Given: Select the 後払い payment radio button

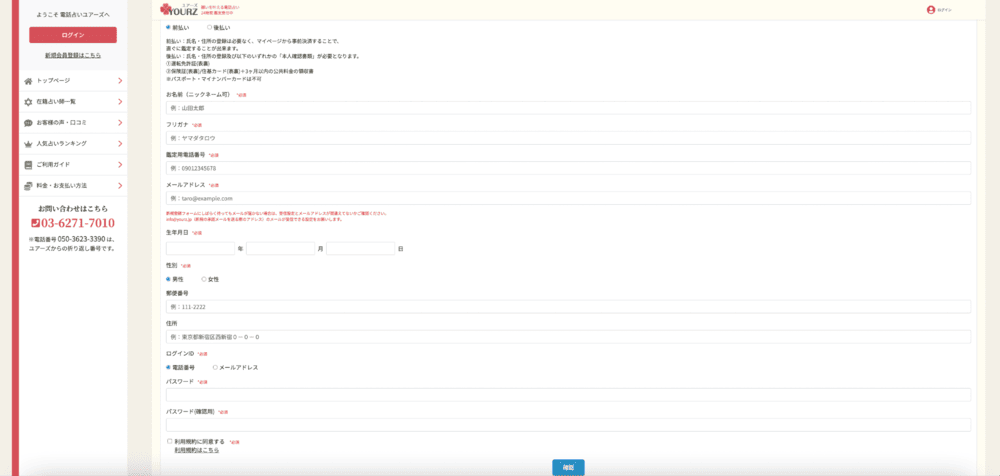Looking at the screenshot, I should tap(210, 27).
